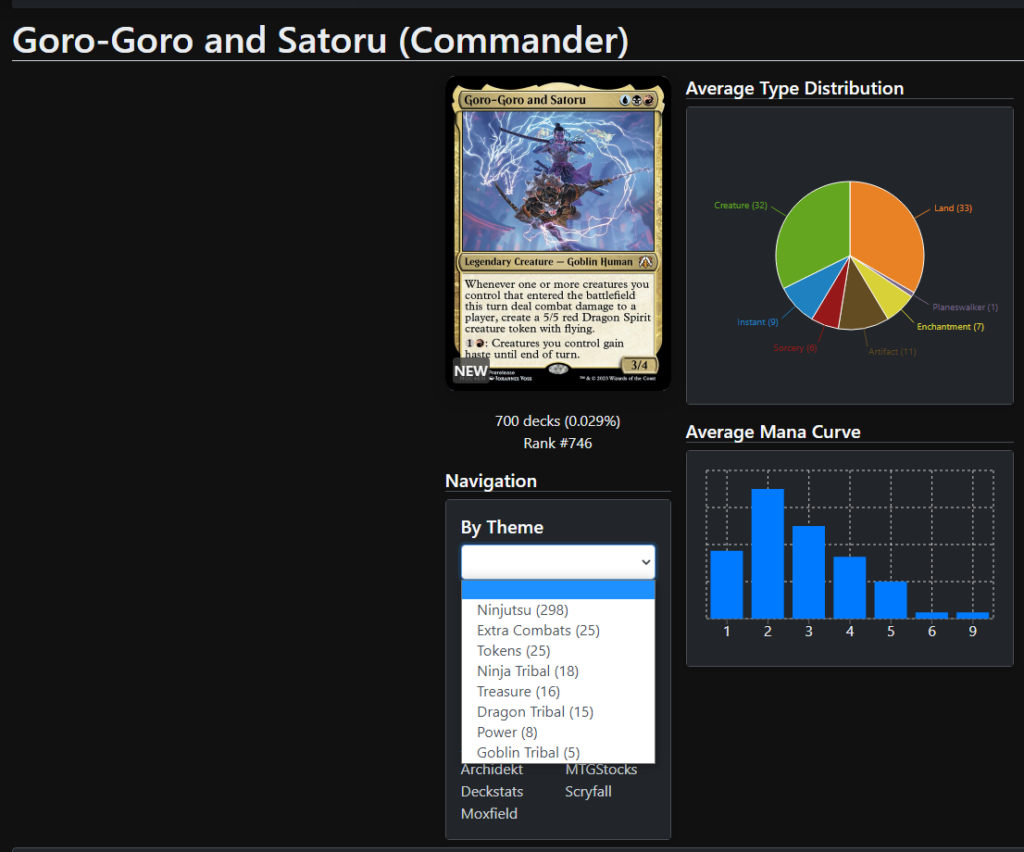Viewport: 1024px width, 852px height.
Task: Select Power (8) theme option
Action: point(507,732)
